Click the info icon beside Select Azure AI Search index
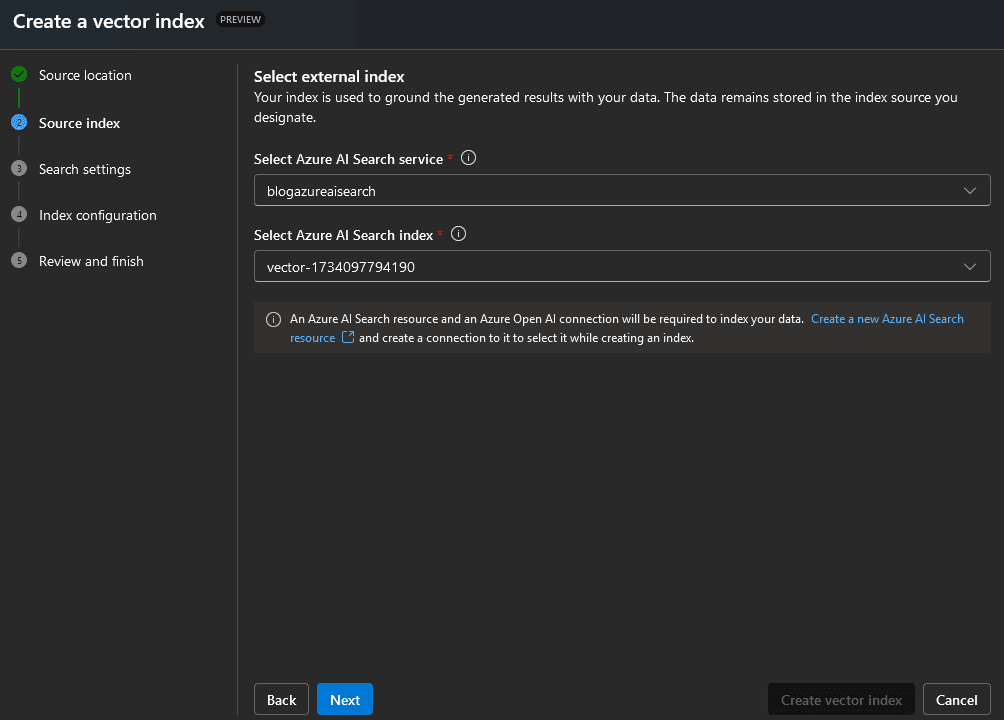Image resolution: width=1004 pixels, height=720 pixels. point(458,234)
